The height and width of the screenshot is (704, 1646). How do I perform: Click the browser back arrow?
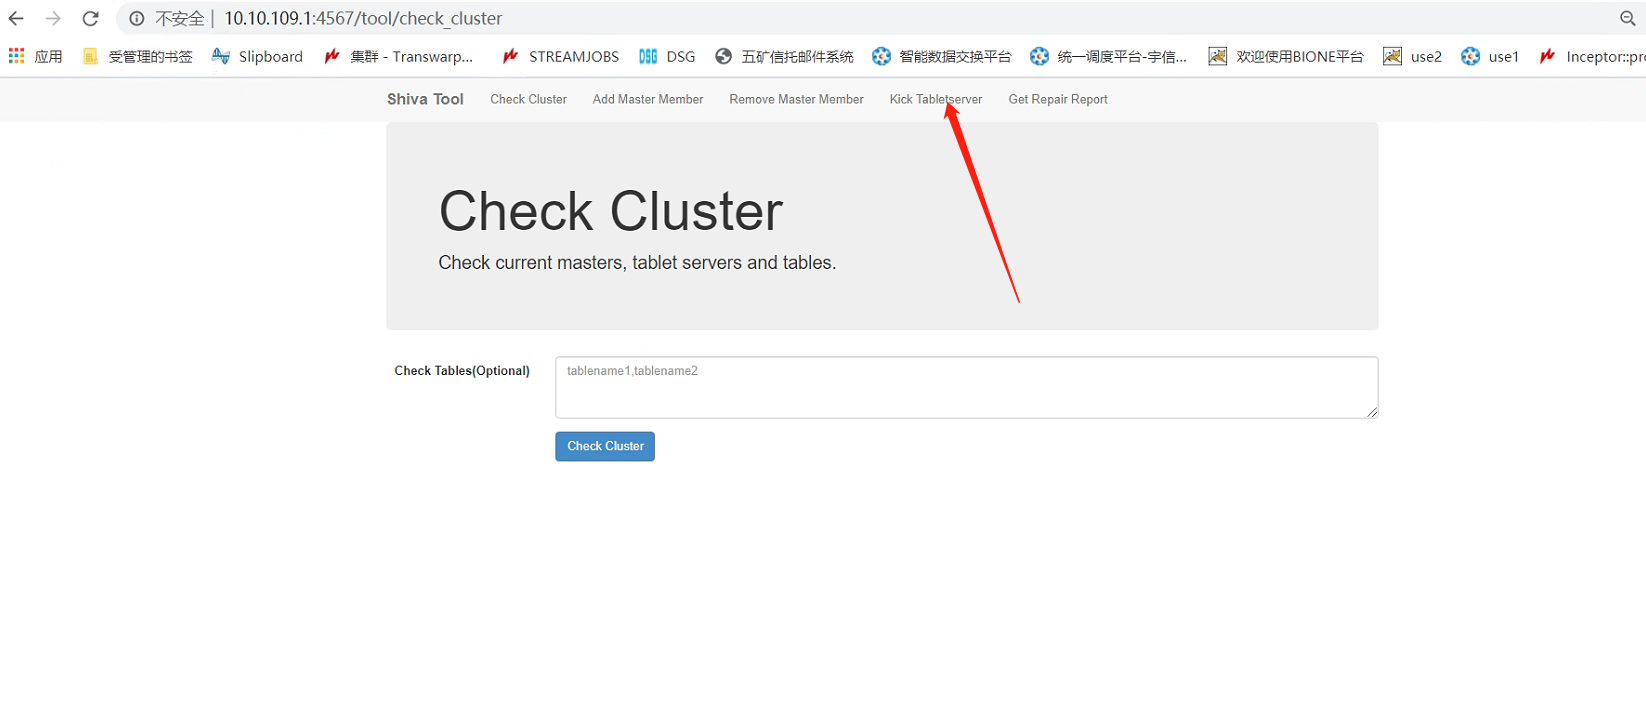pos(16,18)
